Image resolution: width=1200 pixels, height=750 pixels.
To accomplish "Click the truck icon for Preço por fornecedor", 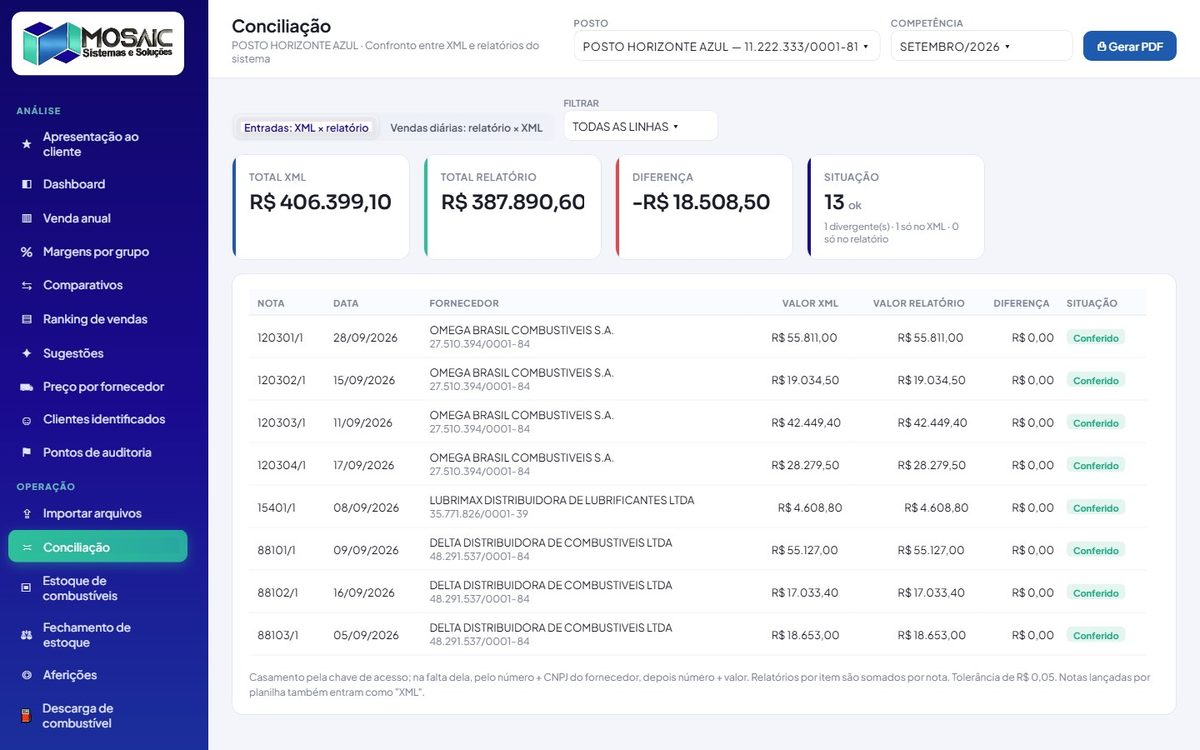I will coord(27,387).
